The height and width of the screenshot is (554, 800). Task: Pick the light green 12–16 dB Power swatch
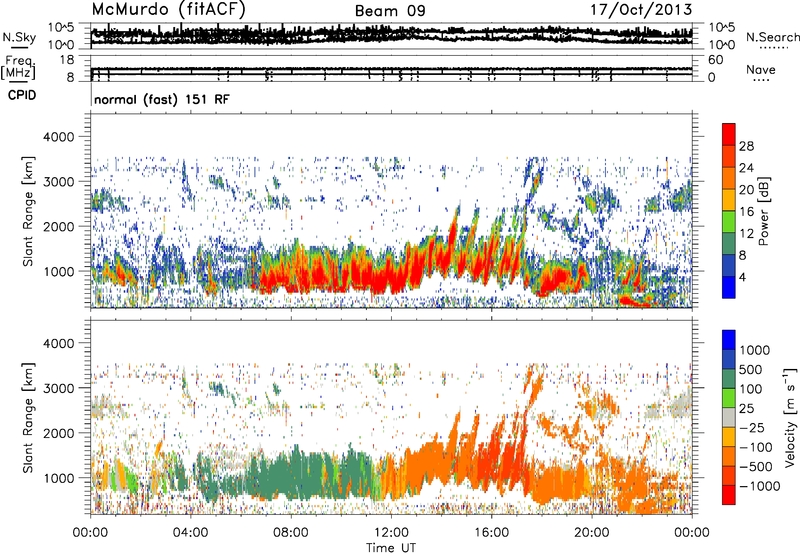click(x=729, y=221)
